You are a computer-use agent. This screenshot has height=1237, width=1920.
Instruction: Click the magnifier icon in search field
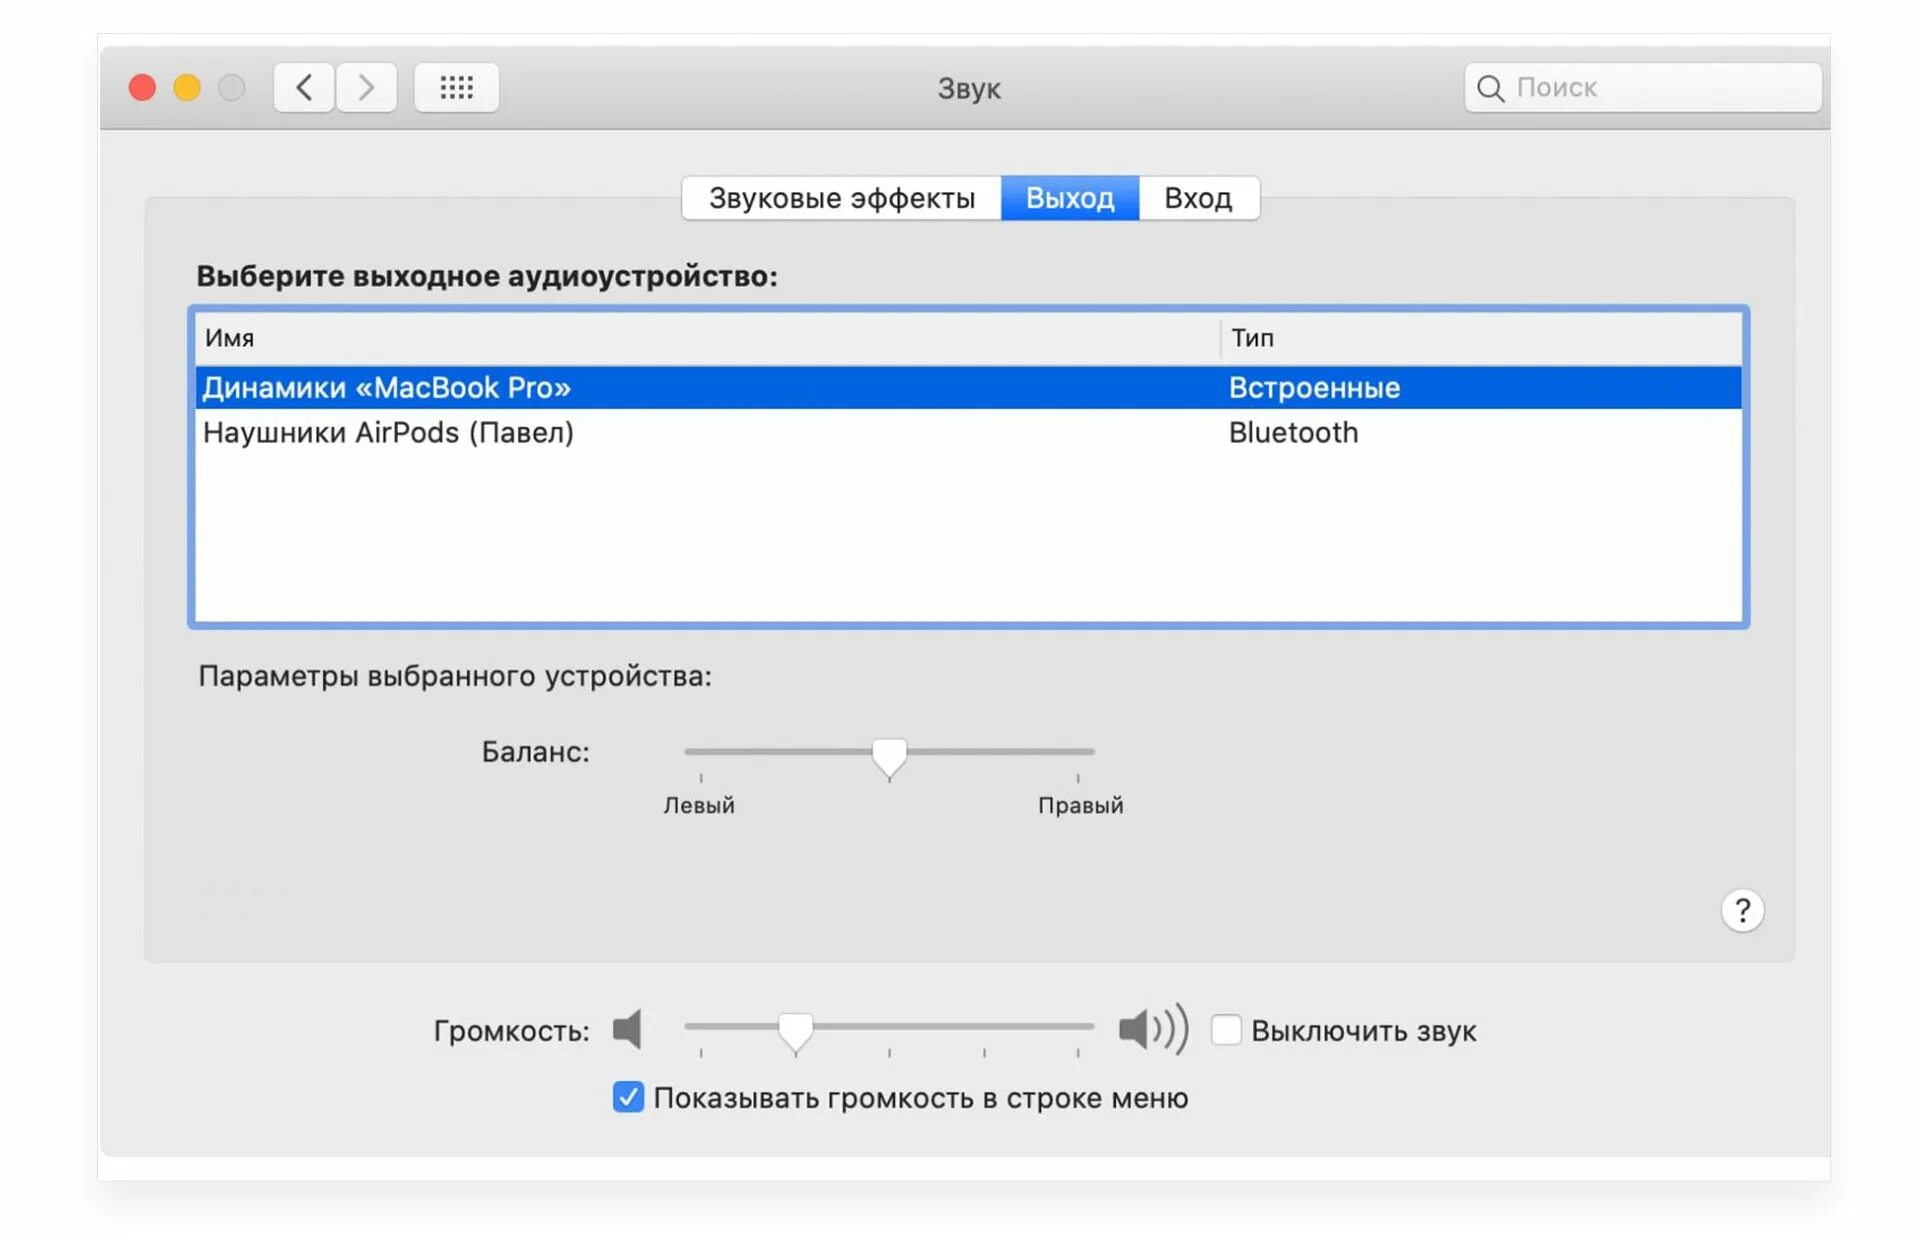tap(1490, 88)
